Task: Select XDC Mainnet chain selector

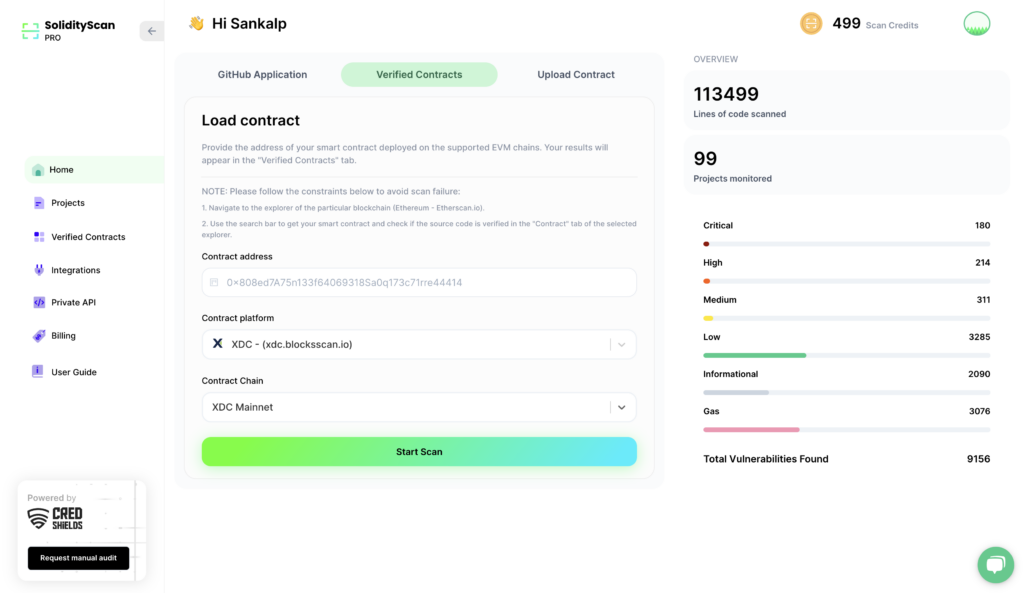Action: pyautogui.click(x=400, y=407)
